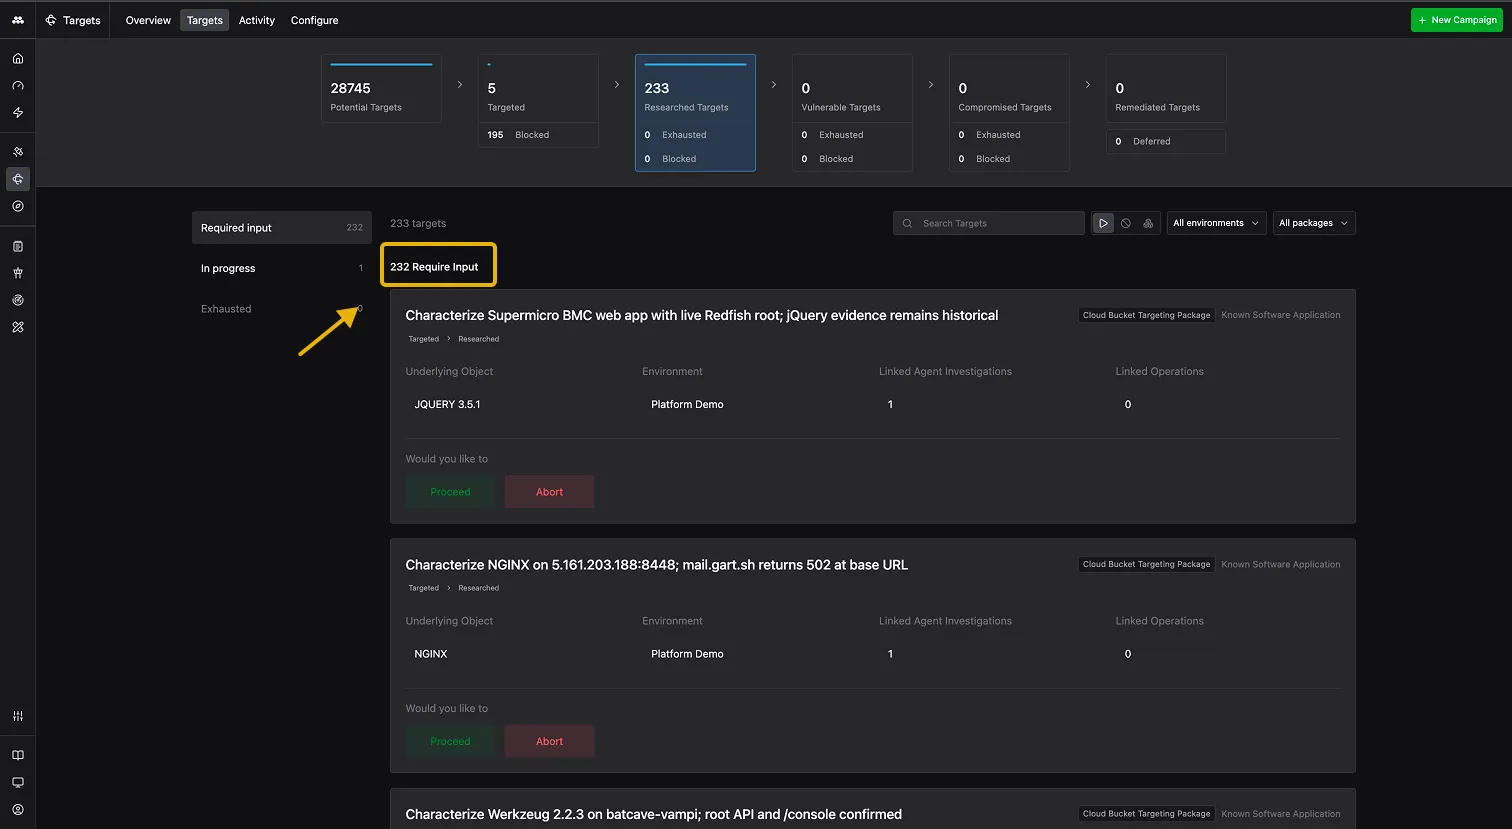The height and width of the screenshot is (829, 1512).
Task: Click the chess-piece sidebar icon
Action: coord(18,273)
